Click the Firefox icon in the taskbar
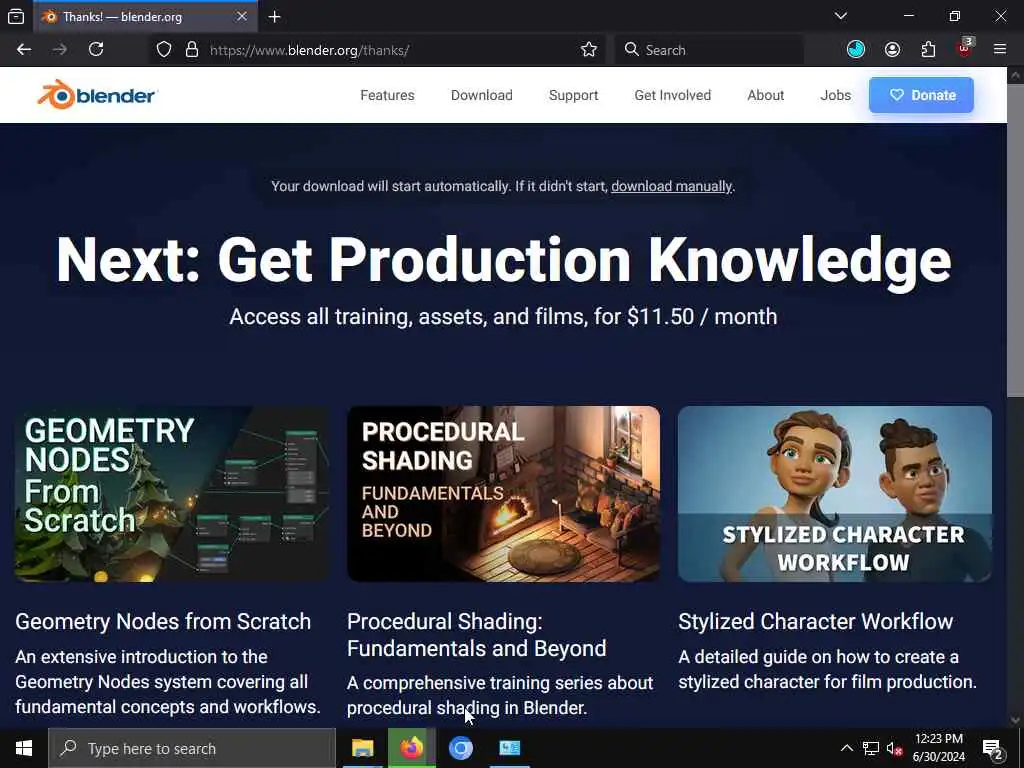The image size is (1024, 768). click(x=411, y=748)
